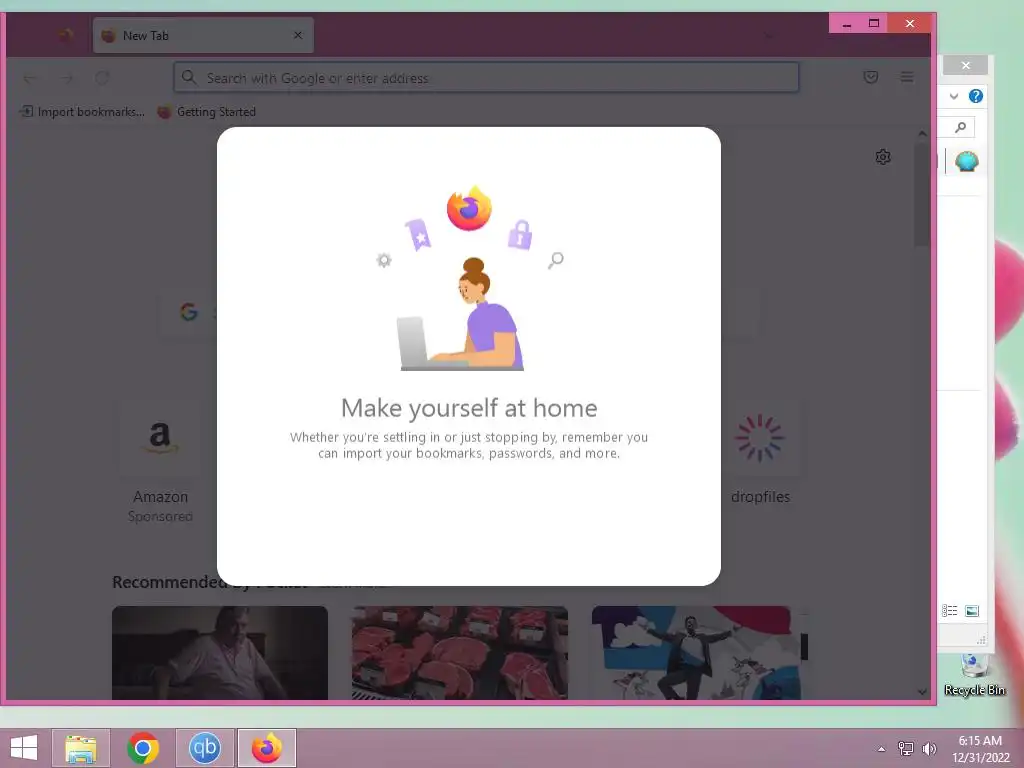Image resolution: width=1024 pixels, height=768 pixels.
Task: Switch to large icons view in background window
Action: 972,611
